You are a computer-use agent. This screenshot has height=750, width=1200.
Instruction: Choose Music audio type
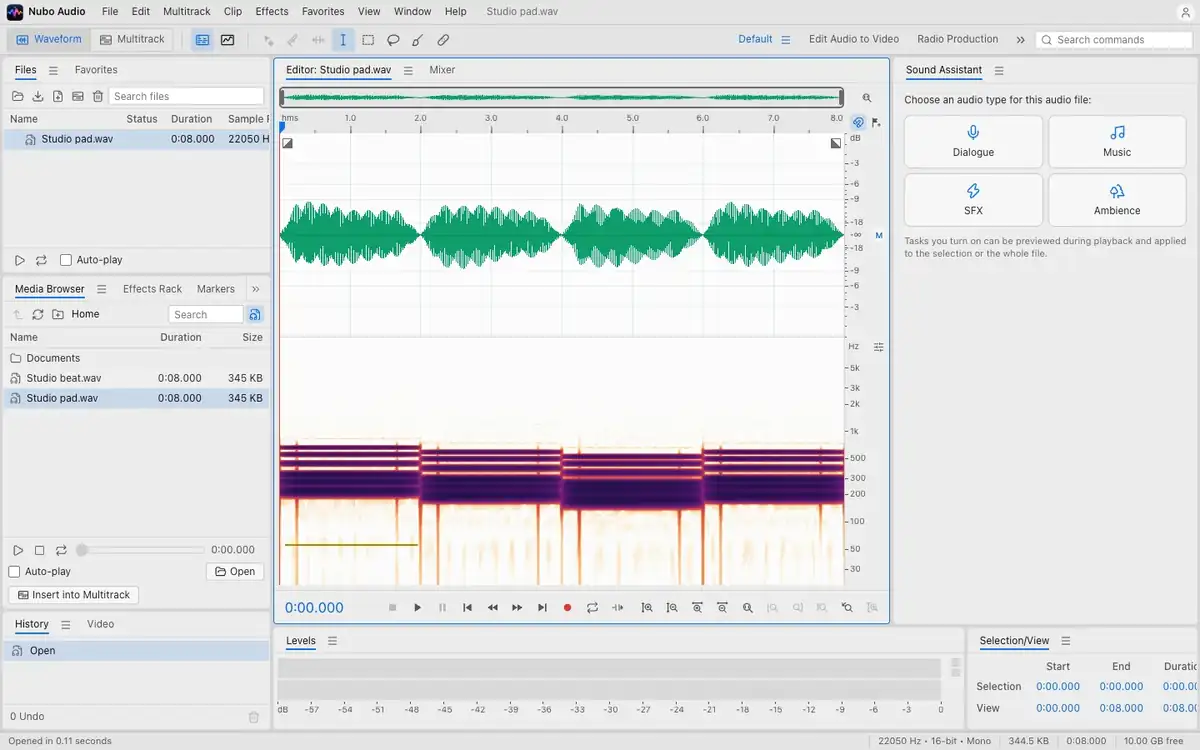point(1117,142)
